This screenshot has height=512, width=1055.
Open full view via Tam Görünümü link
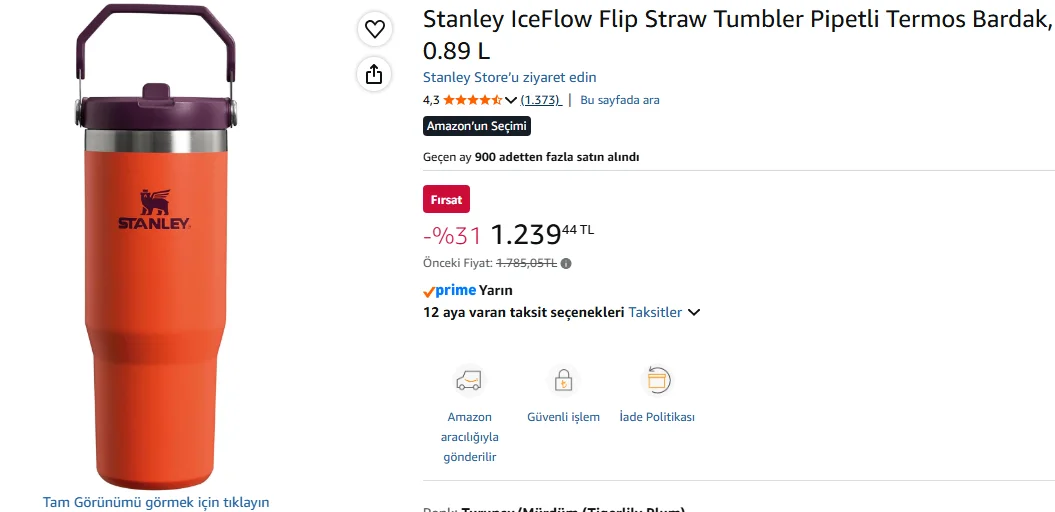[x=156, y=502]
